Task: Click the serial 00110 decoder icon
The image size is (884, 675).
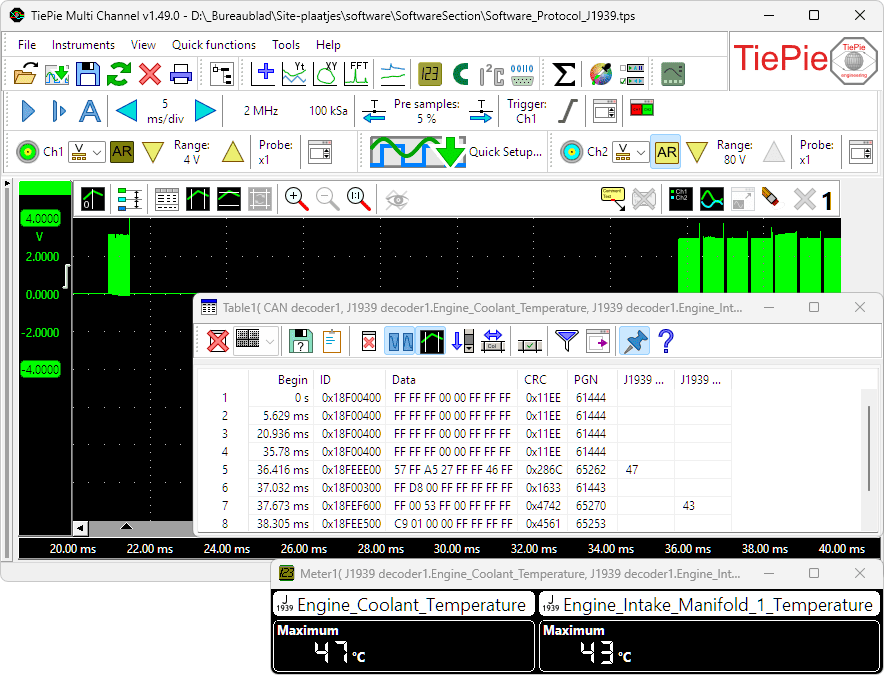Action: (x=522, y=74)
